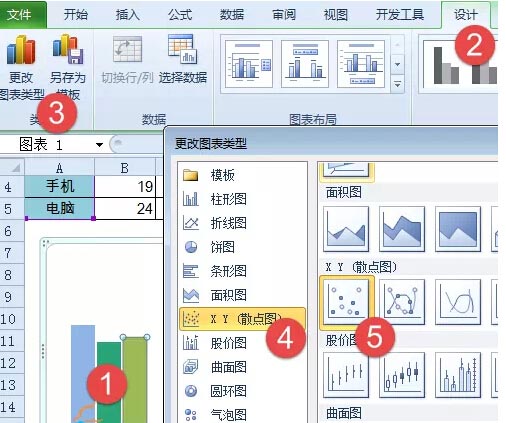The image size is (506, 423).
Task: Select scatter with smooth lines subtype
Action: tap(458, 302)
